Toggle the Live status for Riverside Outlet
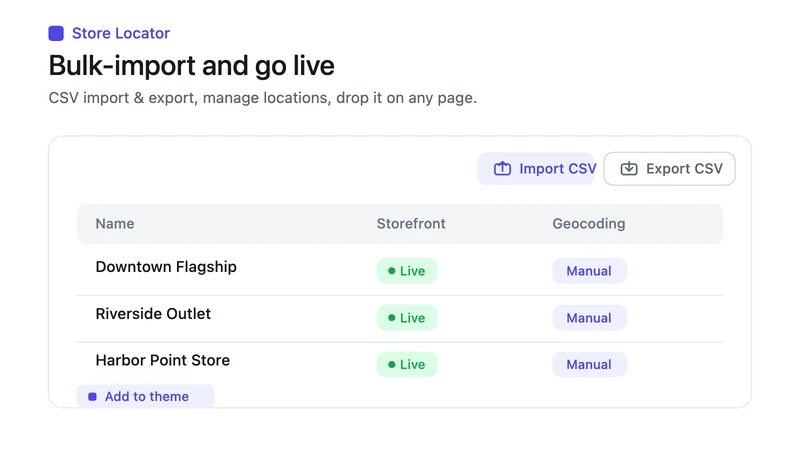Image resolution: width=800 pixels, height=450 pixels. click(407, 318)
